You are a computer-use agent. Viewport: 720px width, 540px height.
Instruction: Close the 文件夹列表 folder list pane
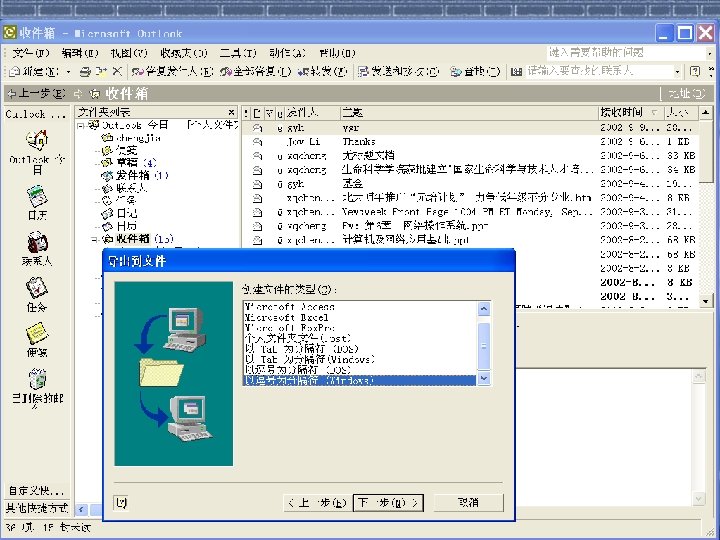(x=231, y=112)
